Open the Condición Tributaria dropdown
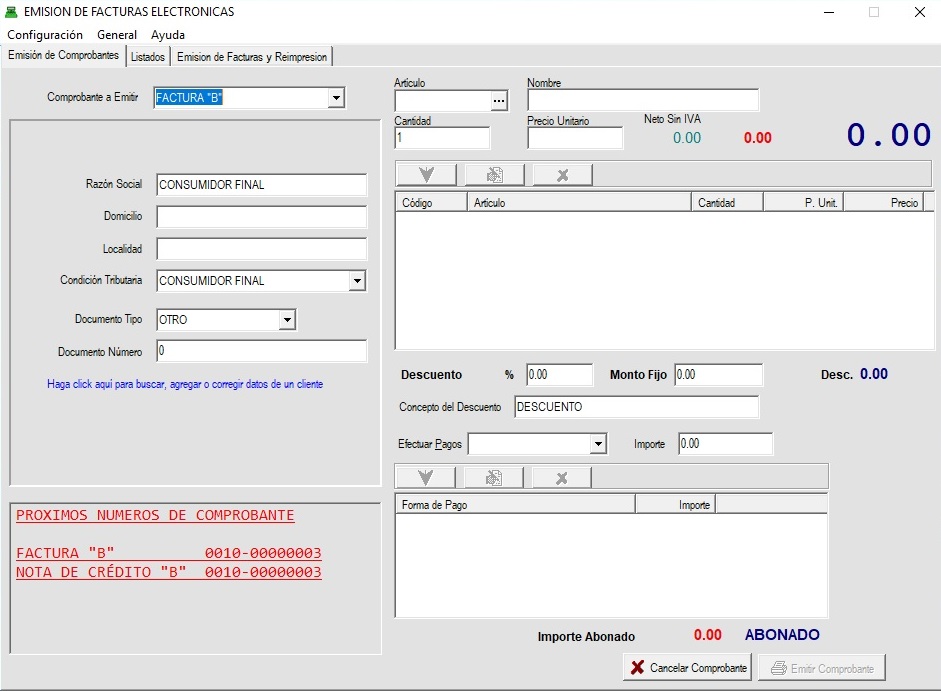 tap(357, 282)
